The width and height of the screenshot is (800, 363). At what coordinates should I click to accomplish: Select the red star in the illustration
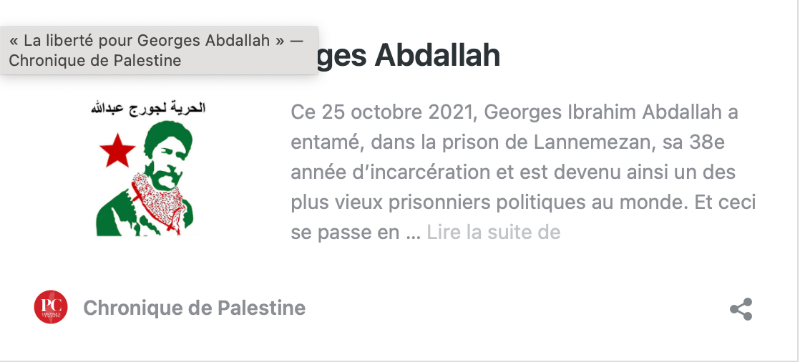pyautogui.click(x=117, y=150)
